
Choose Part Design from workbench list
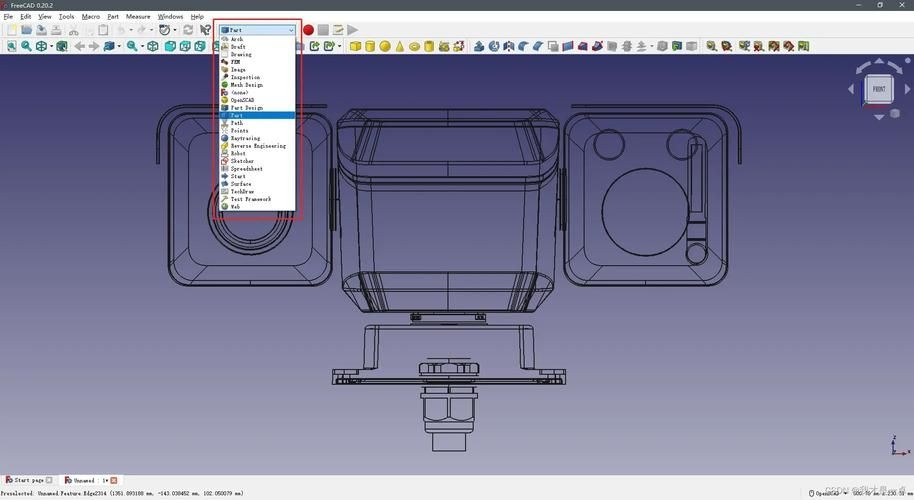(246, 108)
